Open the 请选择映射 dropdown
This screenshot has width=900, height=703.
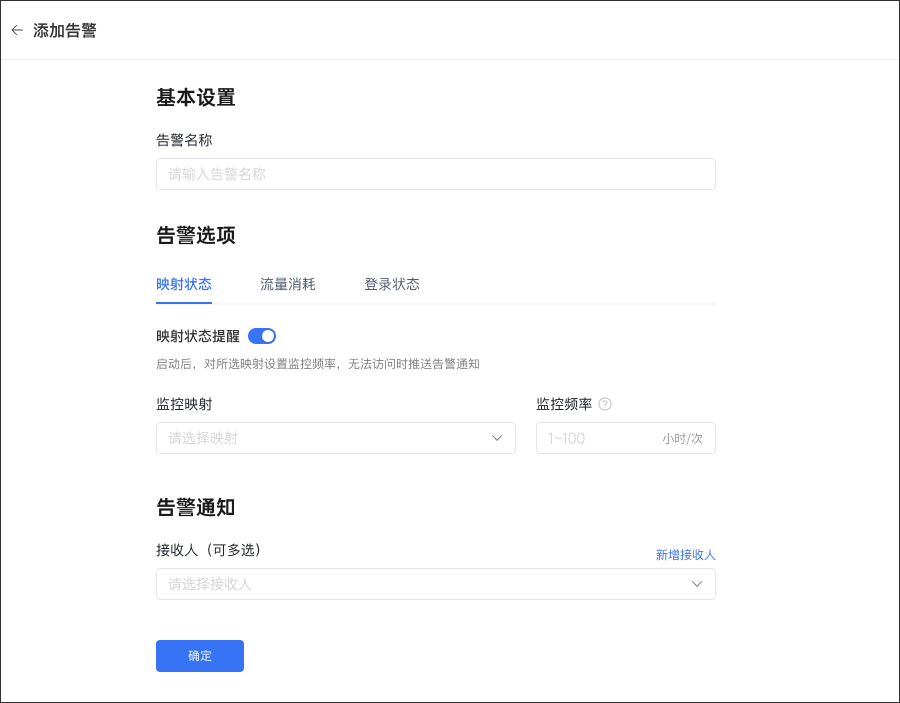point(320,438)
